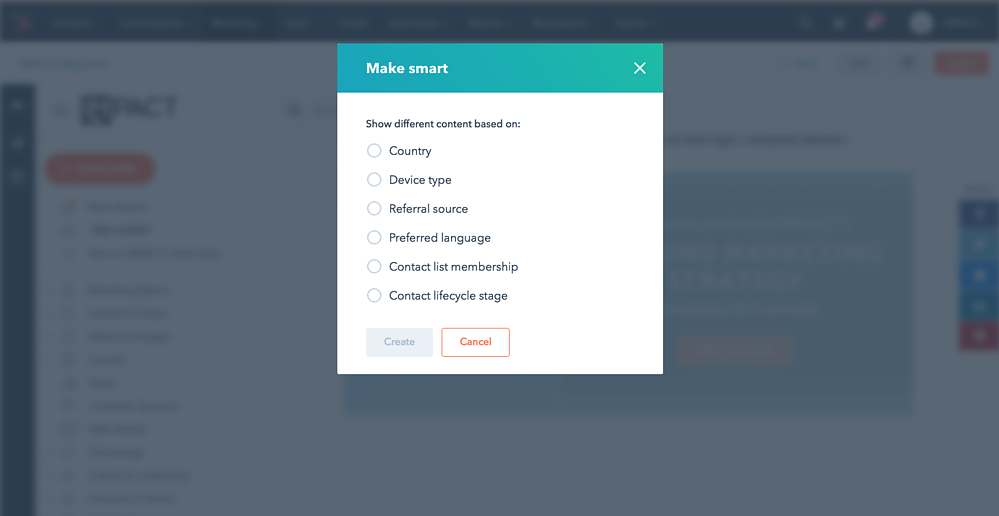Pick the Preferred language radio option
999x516 pixels.
pos(374,238)
